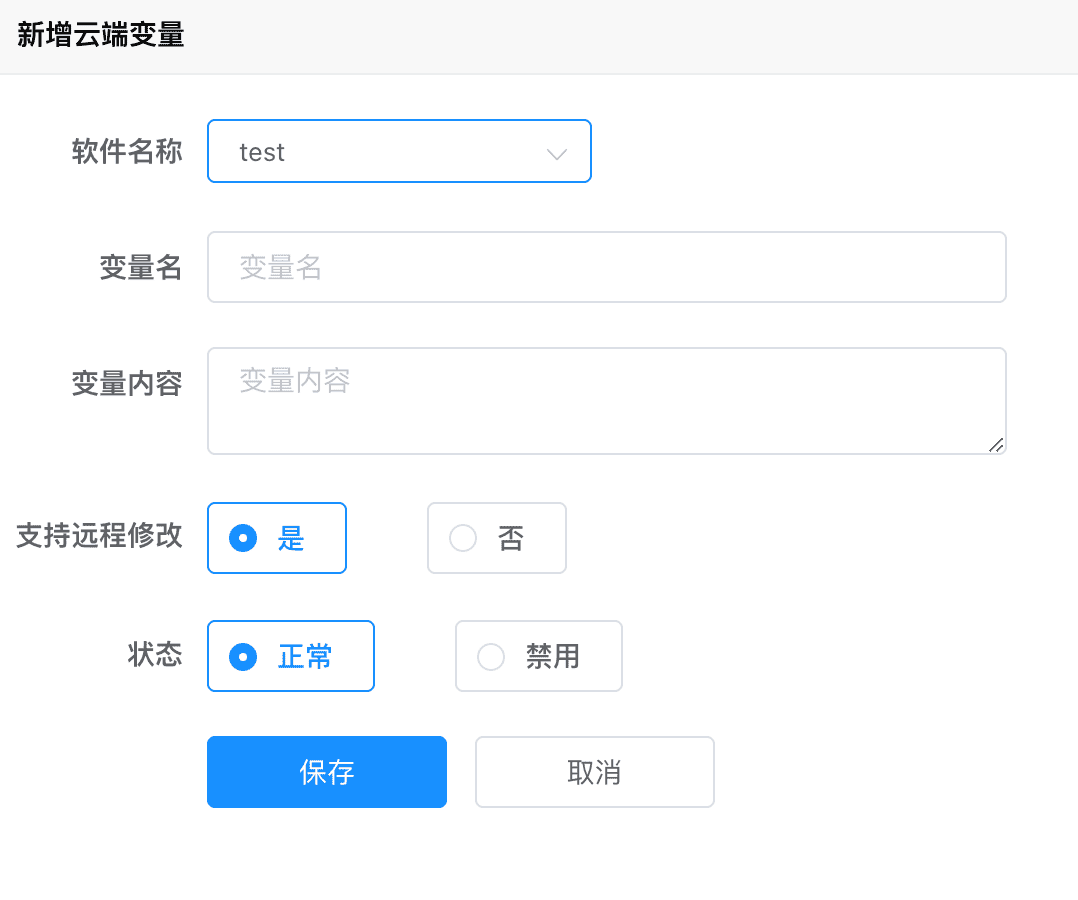Set 状态 to 正常
The height and width of the screenshot is (900, 1078).
[x=290, y=656]
